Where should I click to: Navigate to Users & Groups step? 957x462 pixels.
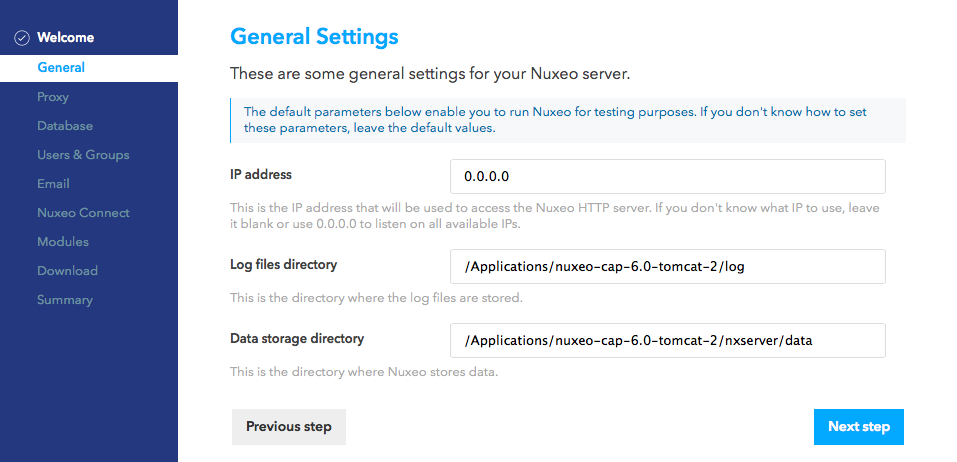point(83,155)
